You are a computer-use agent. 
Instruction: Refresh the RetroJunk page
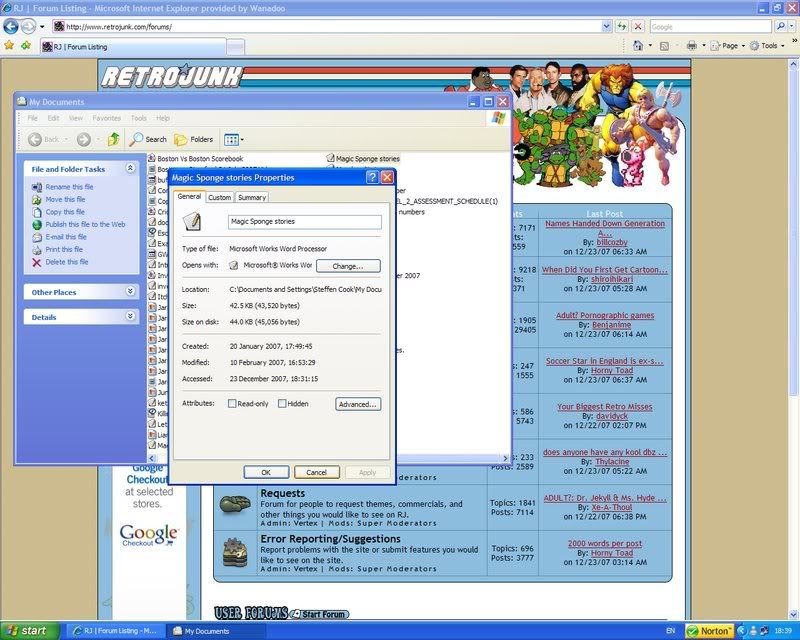[621, 27]
